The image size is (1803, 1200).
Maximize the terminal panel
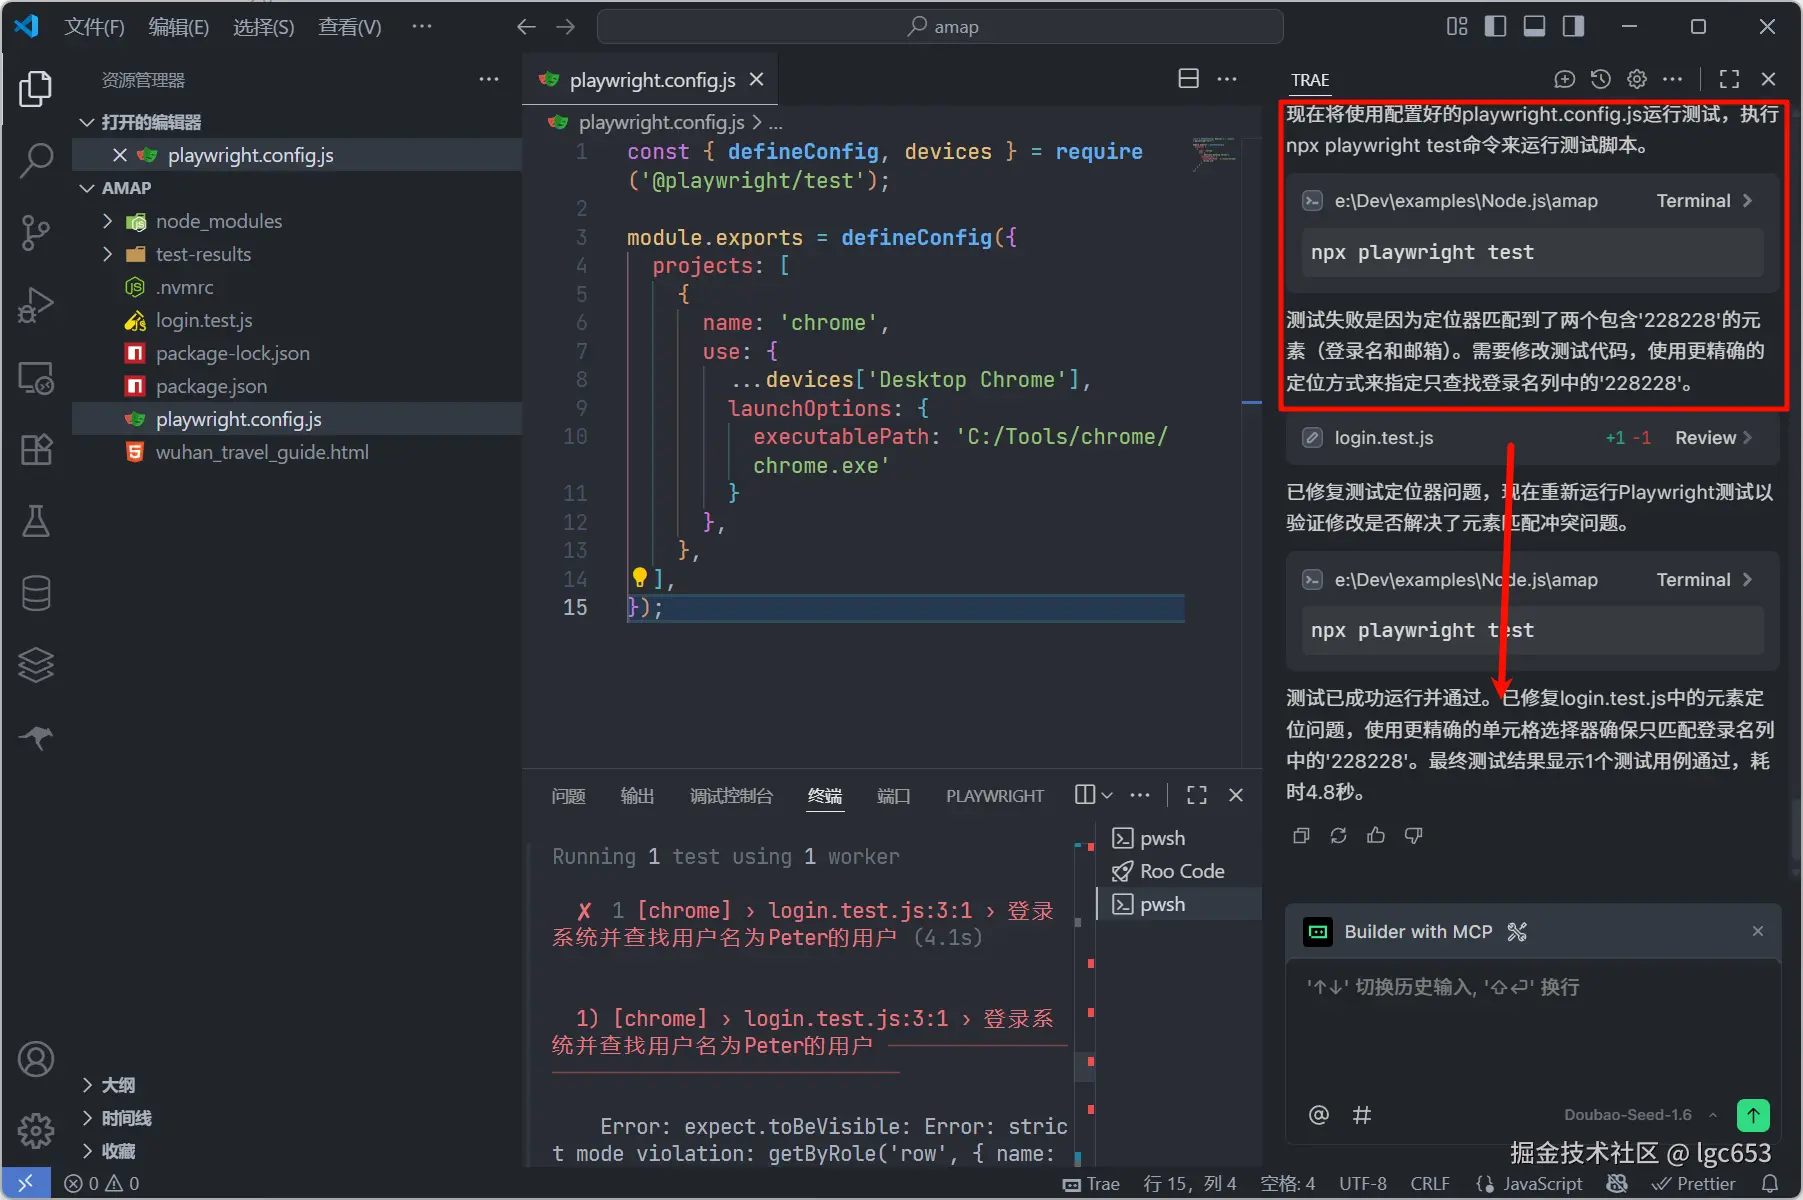[x=1196, y=795]
